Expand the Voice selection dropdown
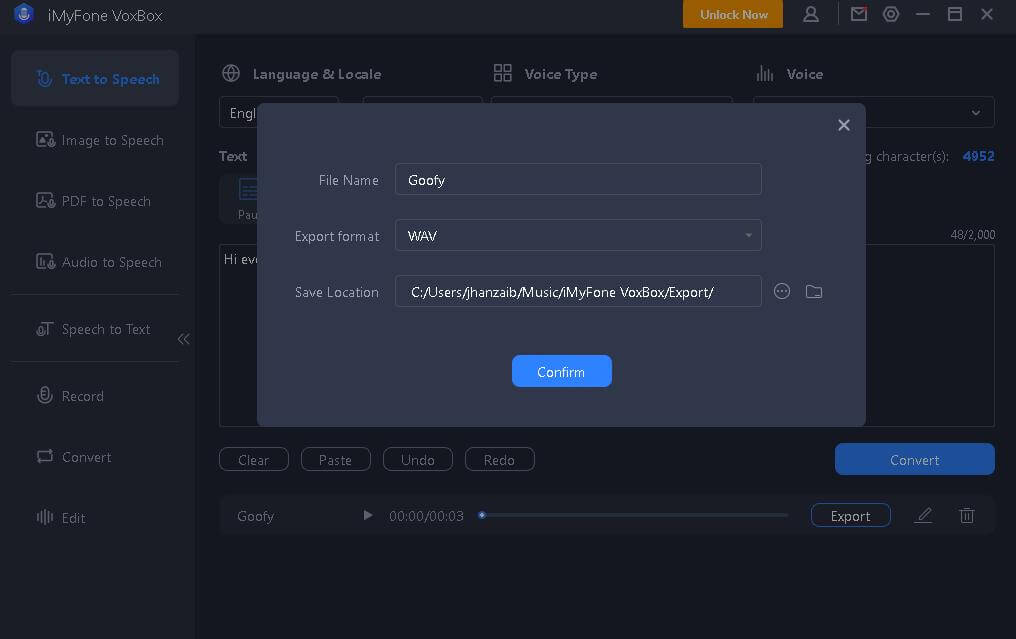The height and width of the screenshot is (639, 1016). [975, 112]
